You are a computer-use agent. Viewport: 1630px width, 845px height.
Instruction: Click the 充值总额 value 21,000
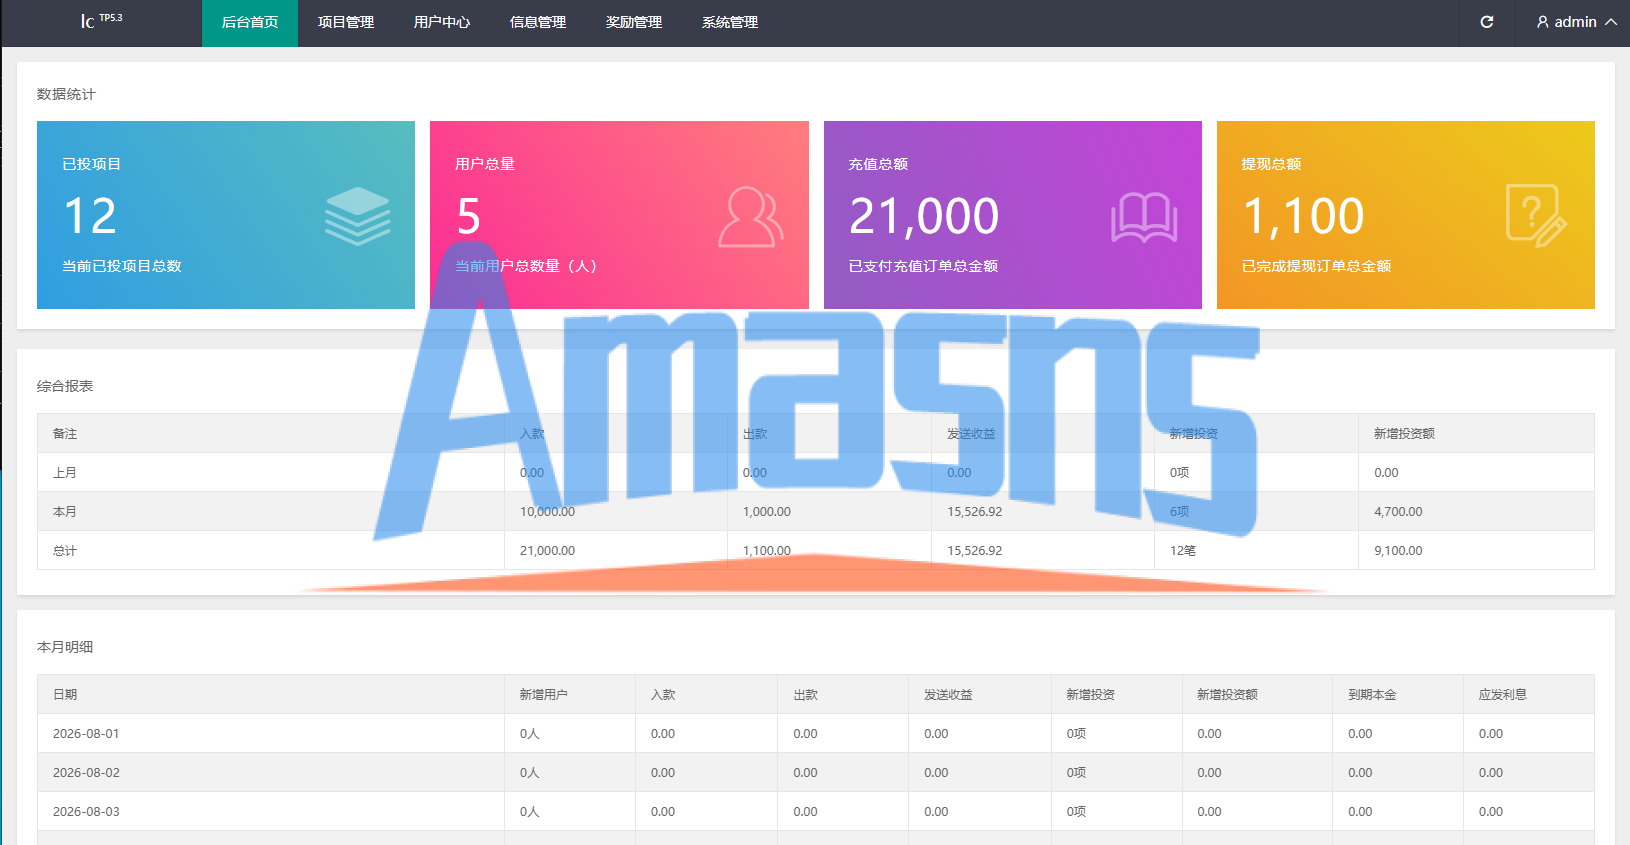pyautogui.click(x=924, y=216)
